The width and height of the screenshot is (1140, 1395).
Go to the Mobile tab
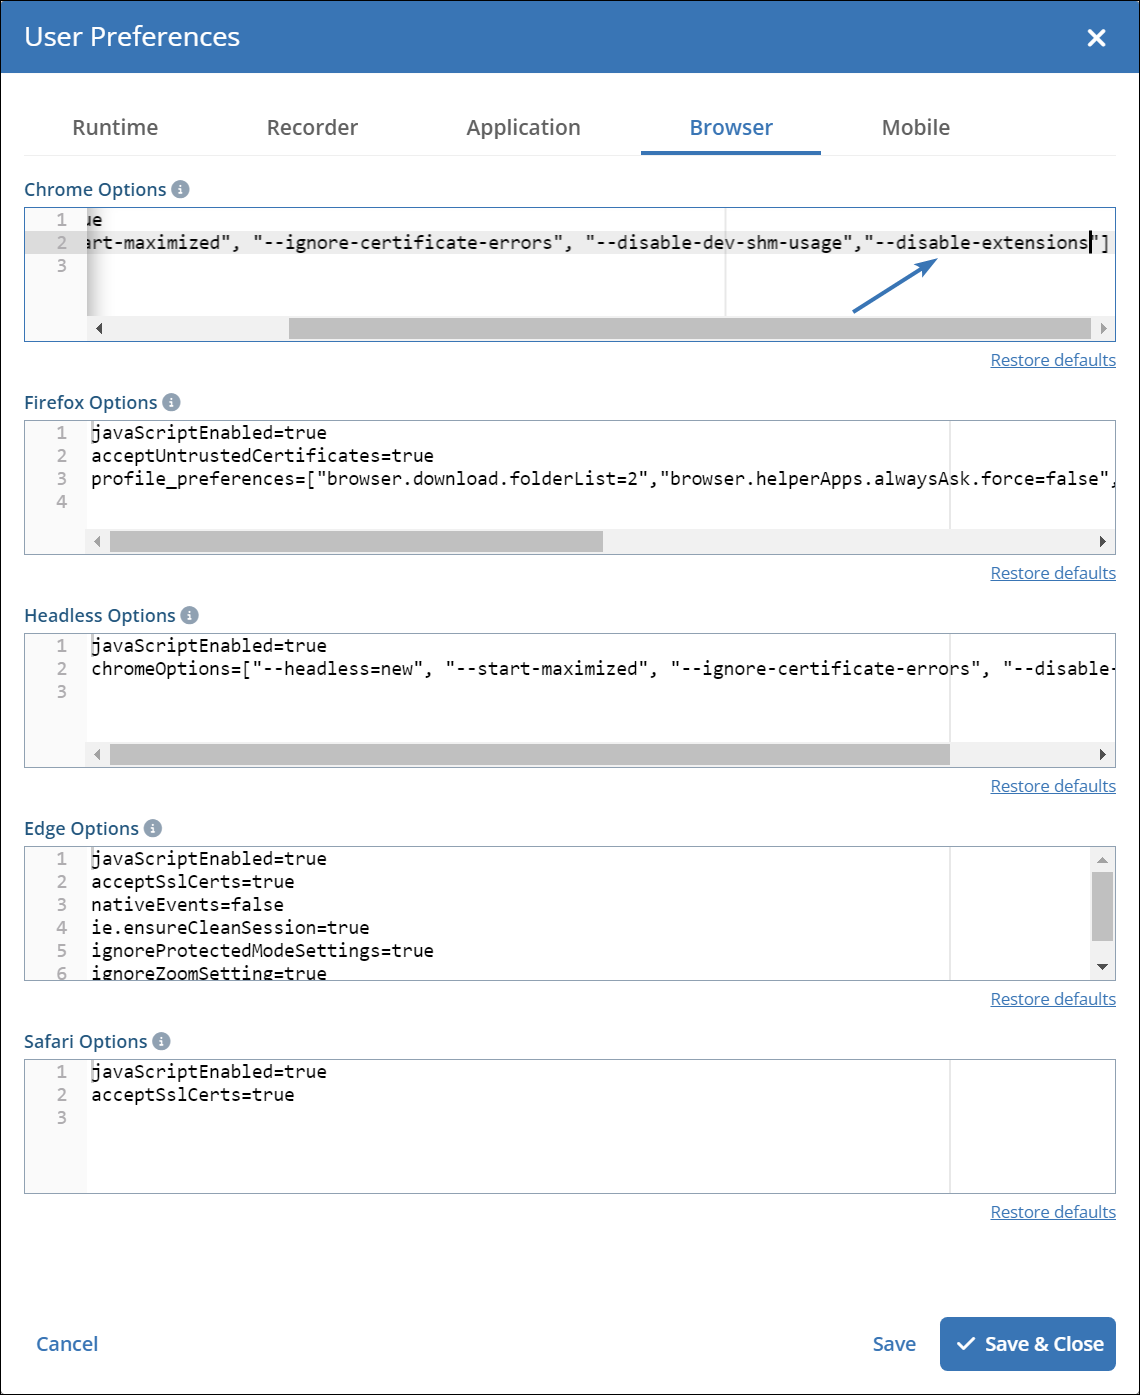(915, 128)
